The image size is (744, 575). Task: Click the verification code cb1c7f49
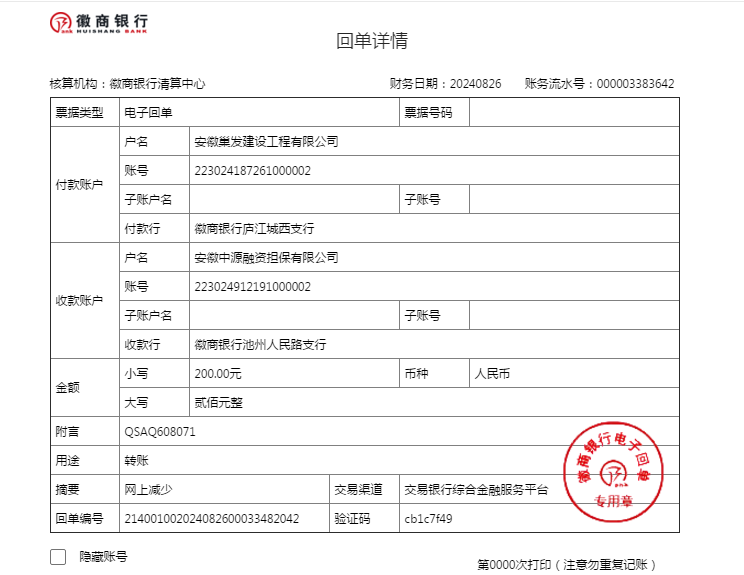[428, 519]
